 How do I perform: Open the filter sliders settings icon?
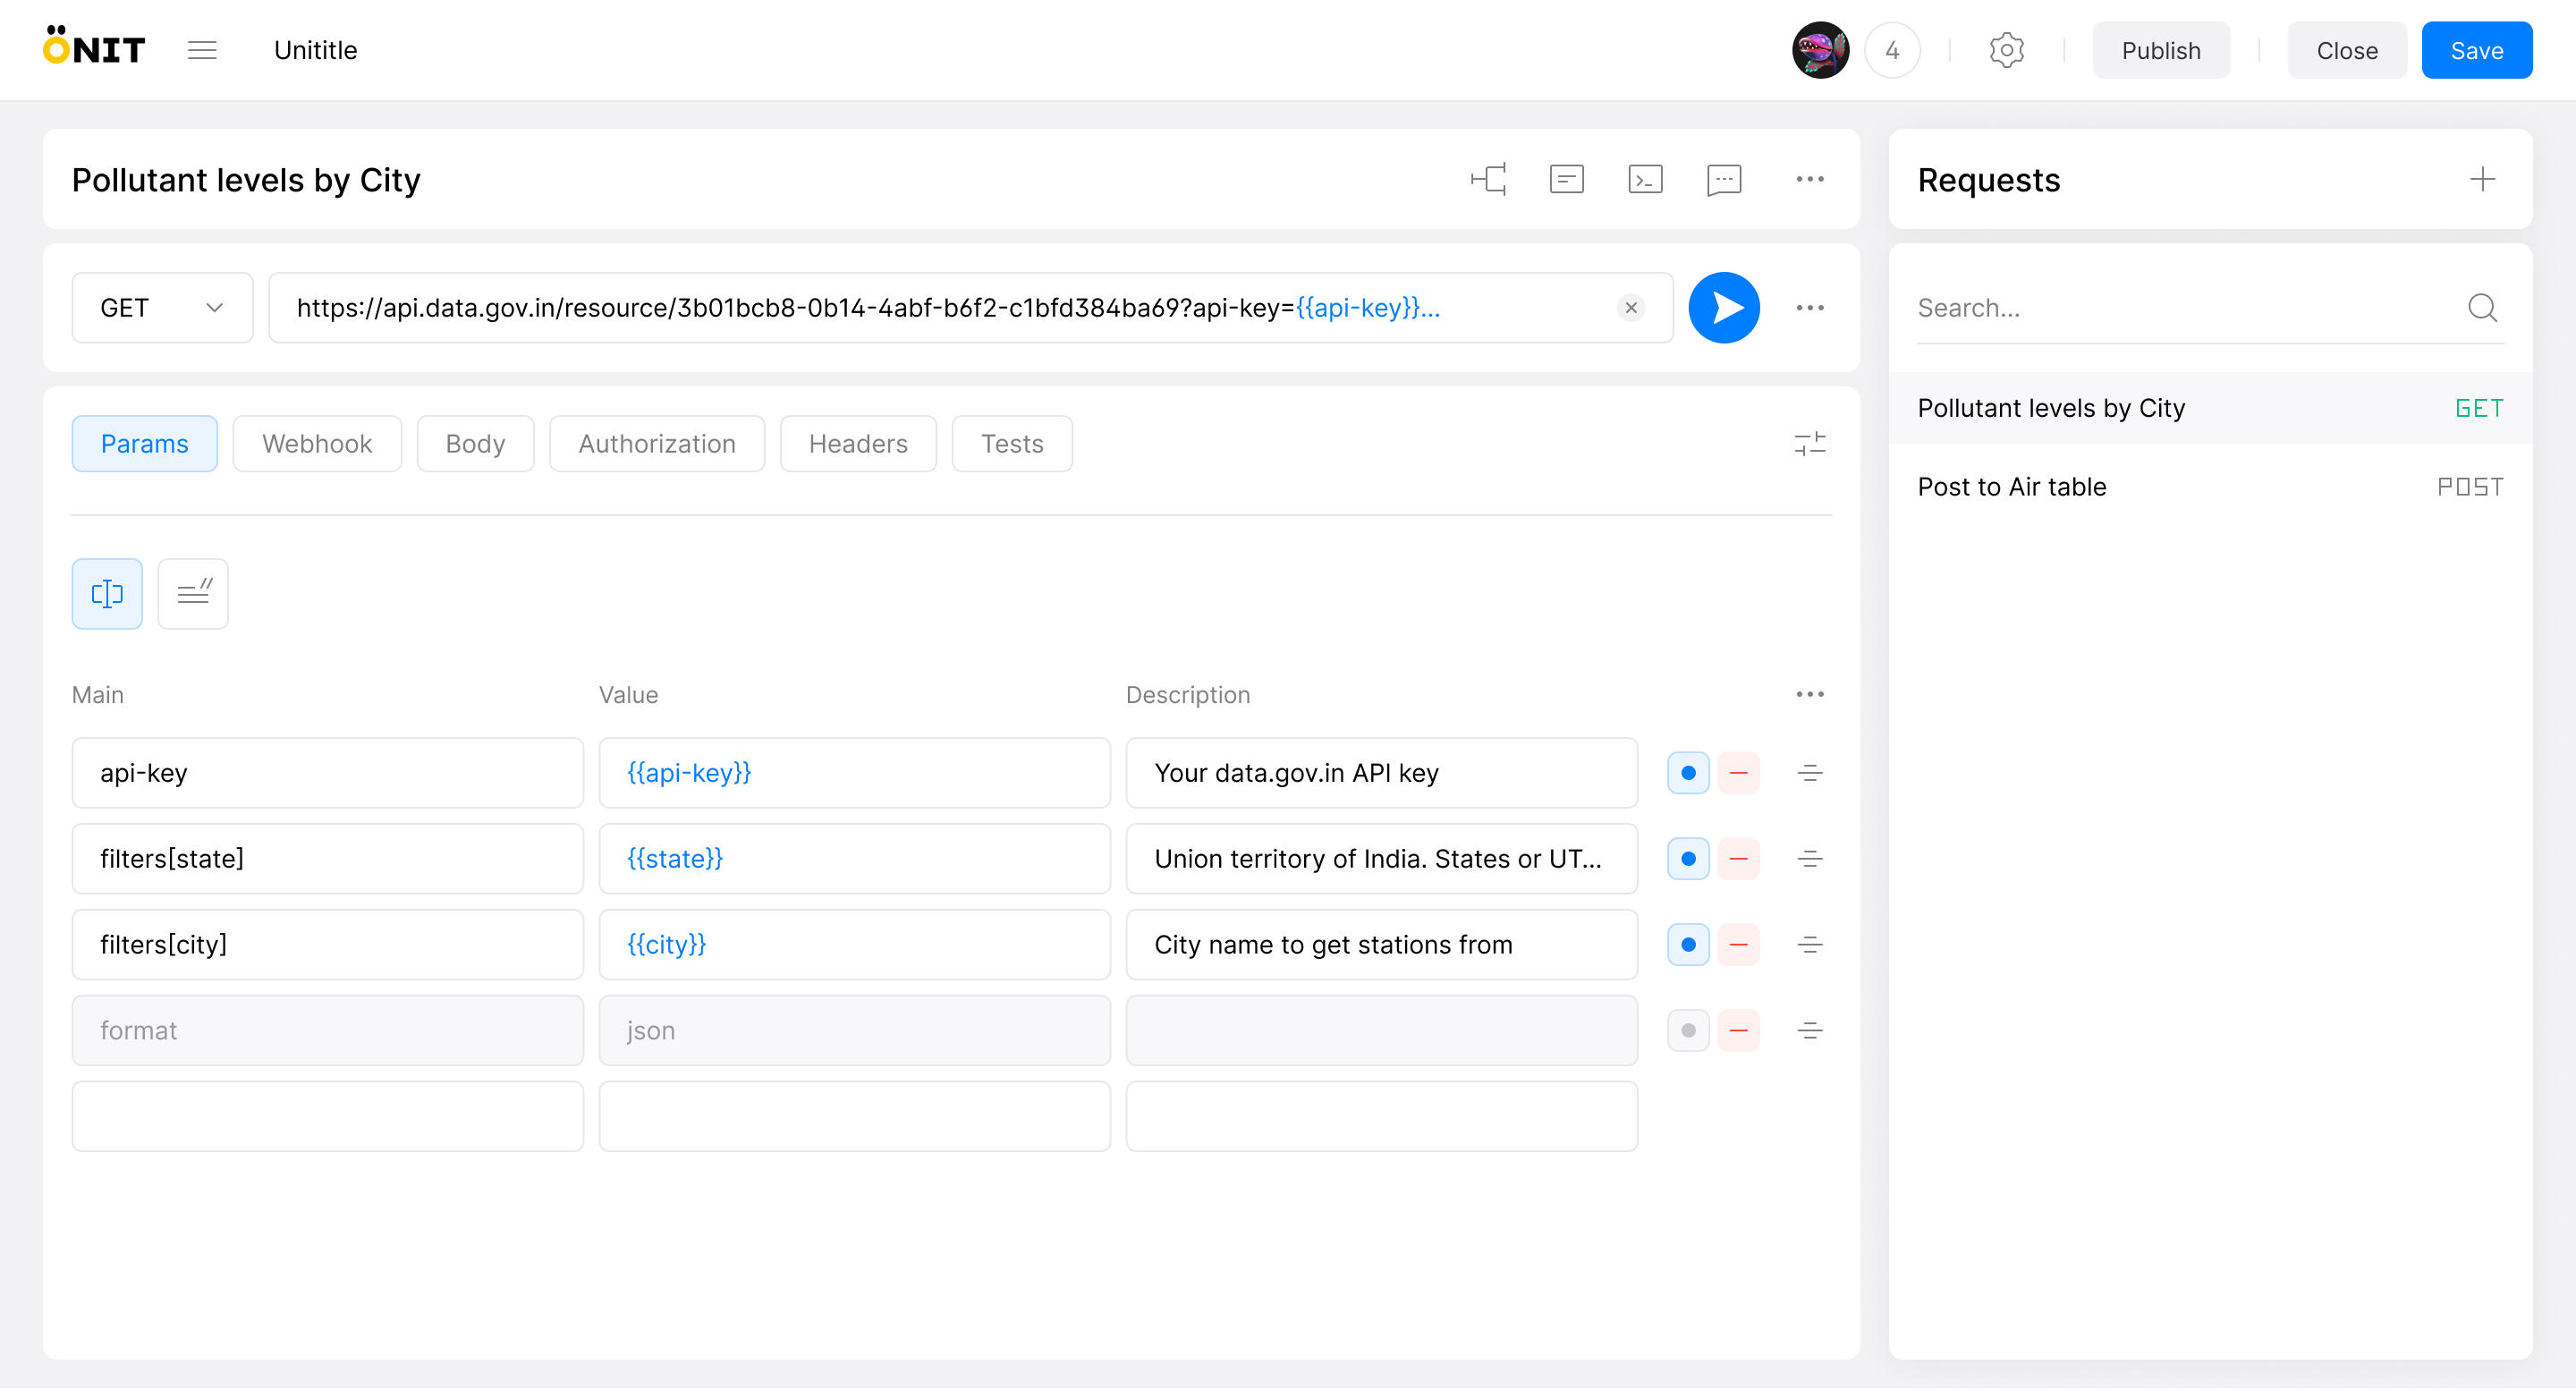1809,444
